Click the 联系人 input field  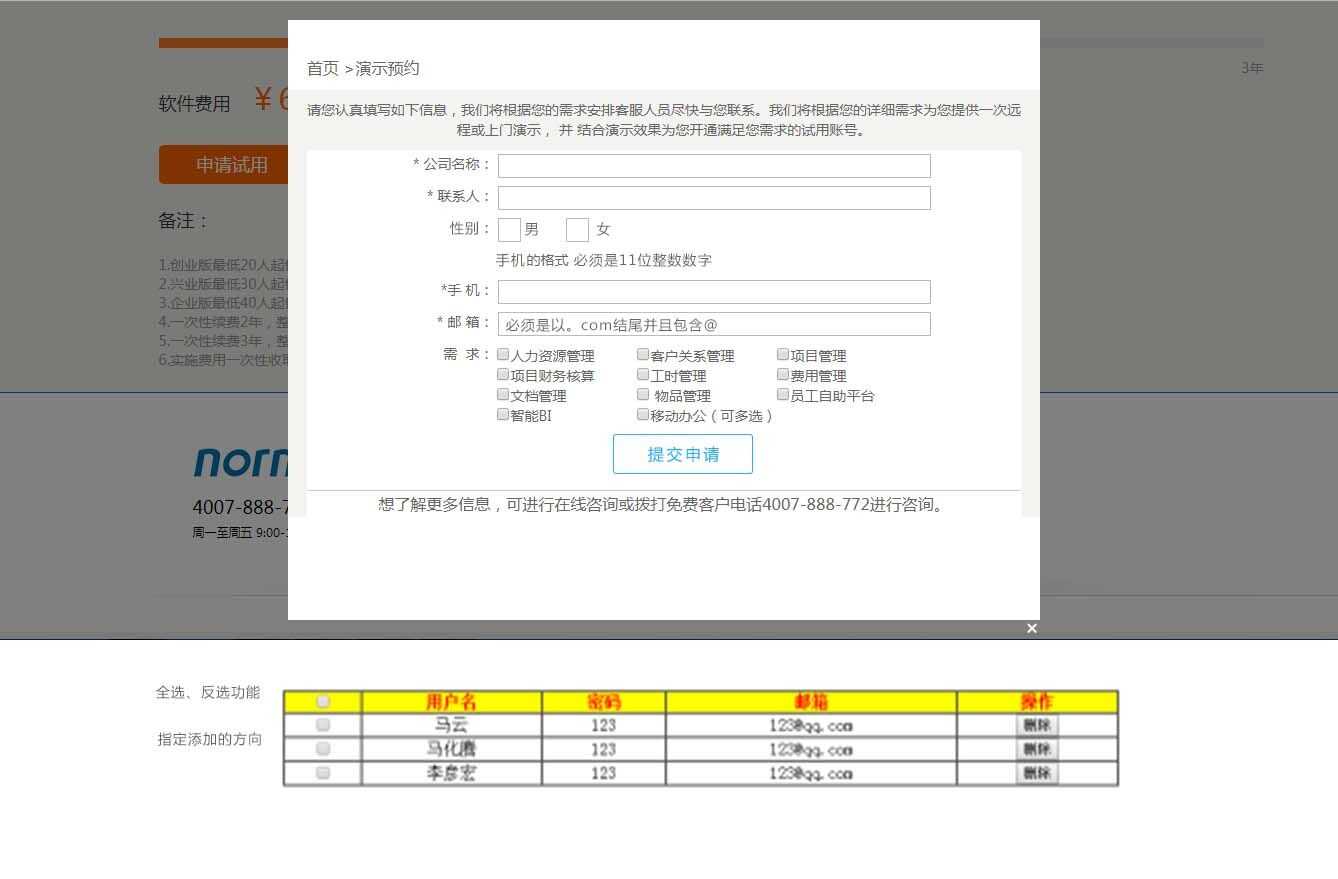[714, 198]
